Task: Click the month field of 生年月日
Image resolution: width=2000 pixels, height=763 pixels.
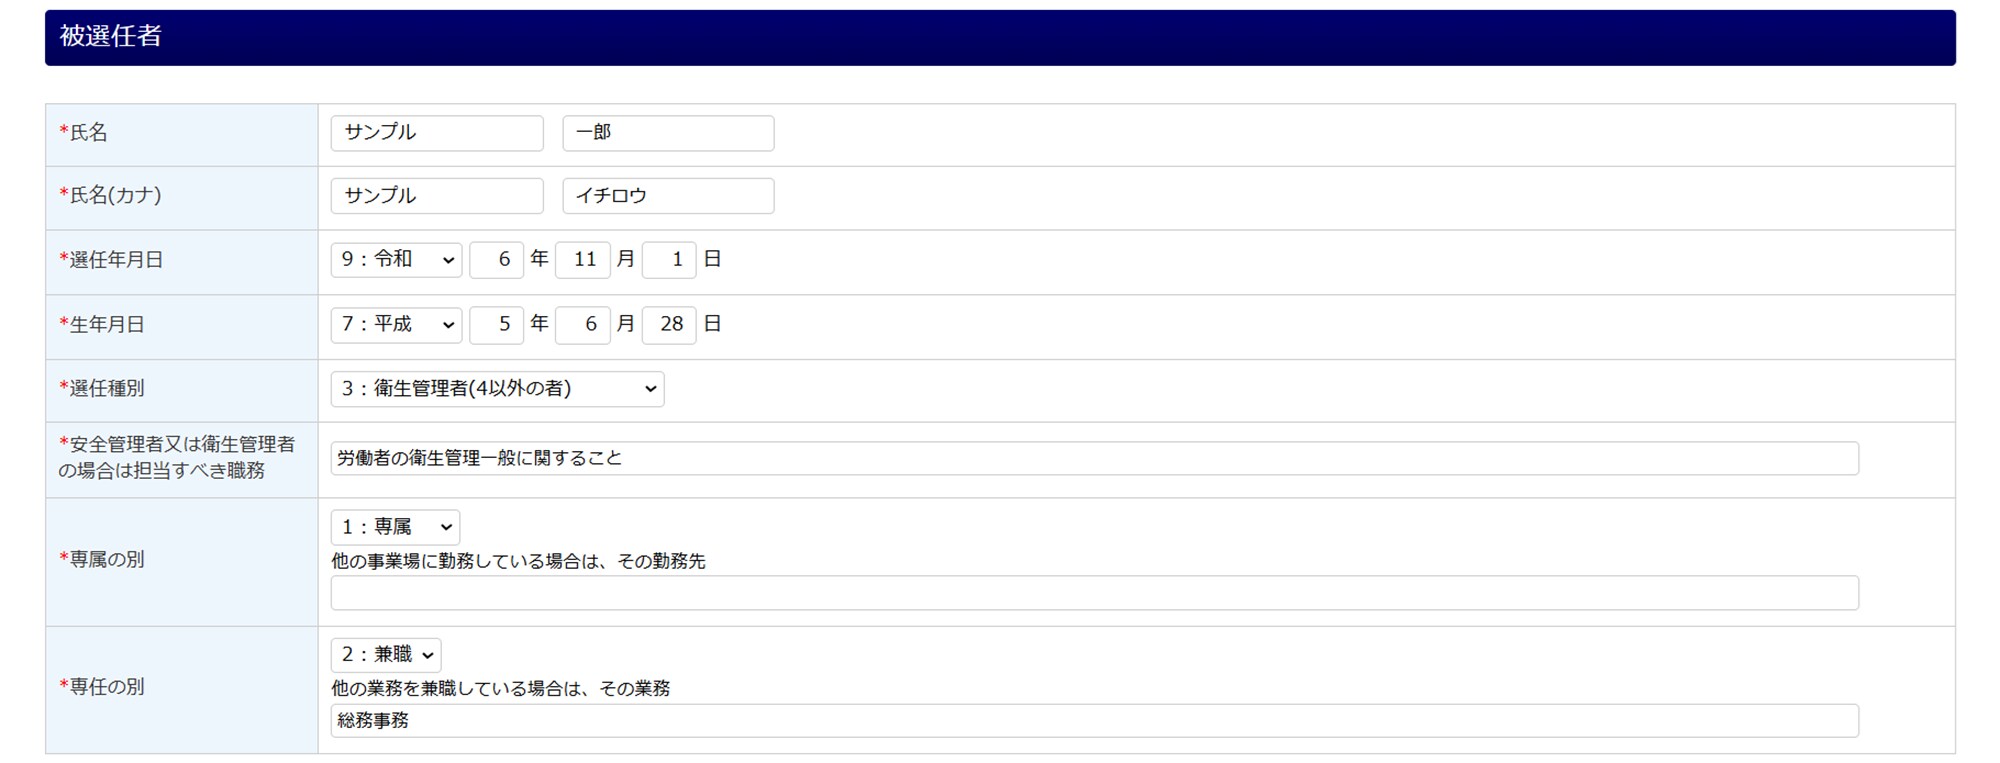Action: [x=582, y=325]
